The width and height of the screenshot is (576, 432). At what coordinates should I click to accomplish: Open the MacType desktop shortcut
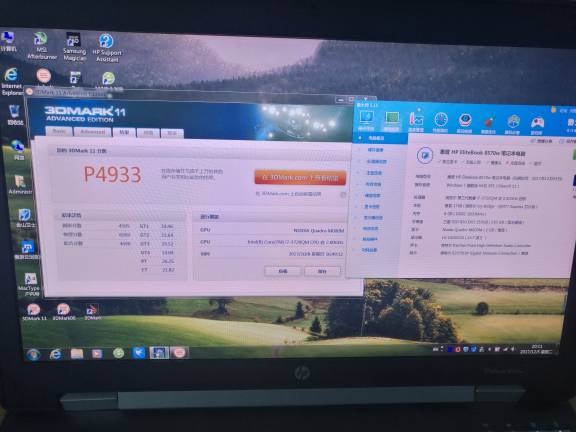(x=29, y=284)
